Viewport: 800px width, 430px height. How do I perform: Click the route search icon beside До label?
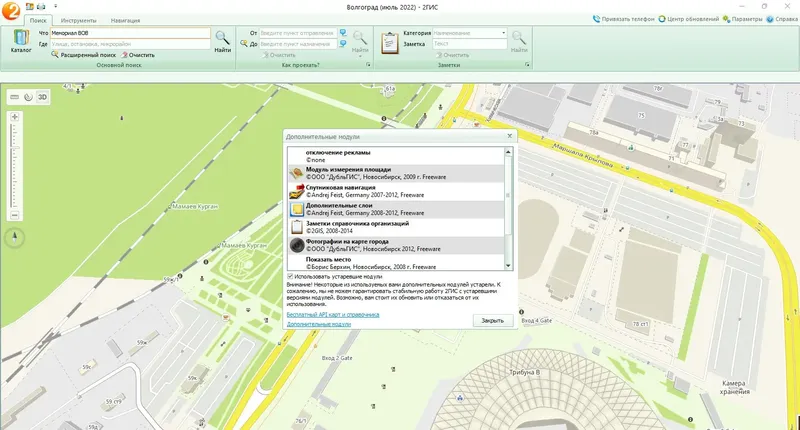[244, 44]
